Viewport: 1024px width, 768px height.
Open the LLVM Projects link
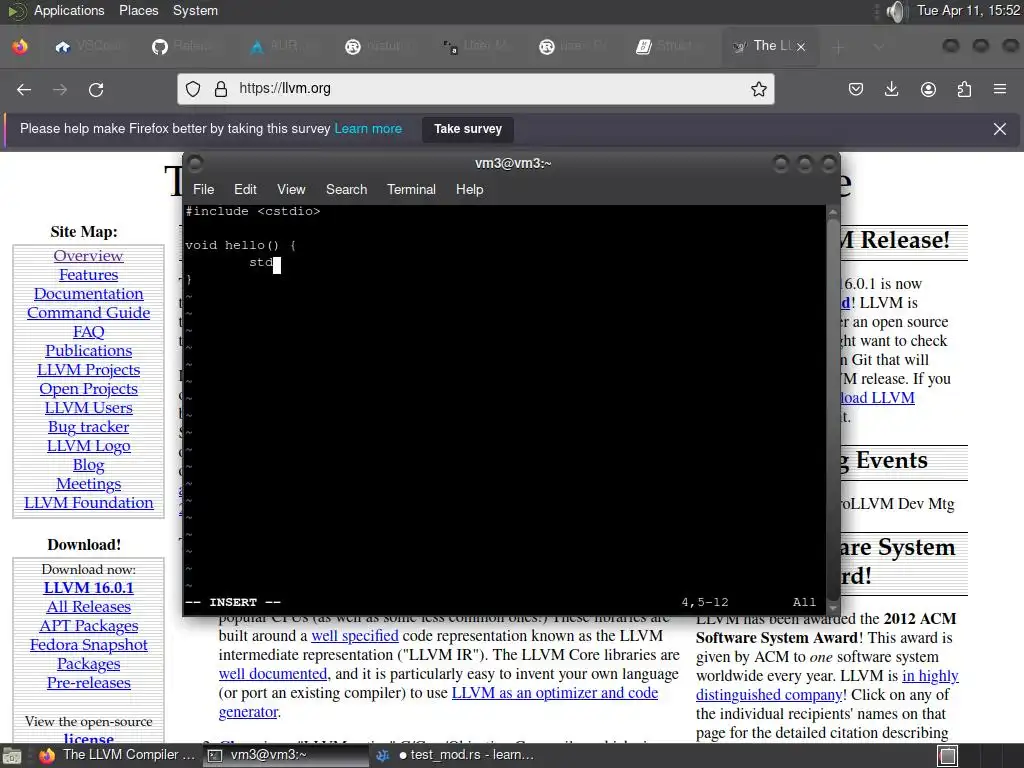(88, 370)
